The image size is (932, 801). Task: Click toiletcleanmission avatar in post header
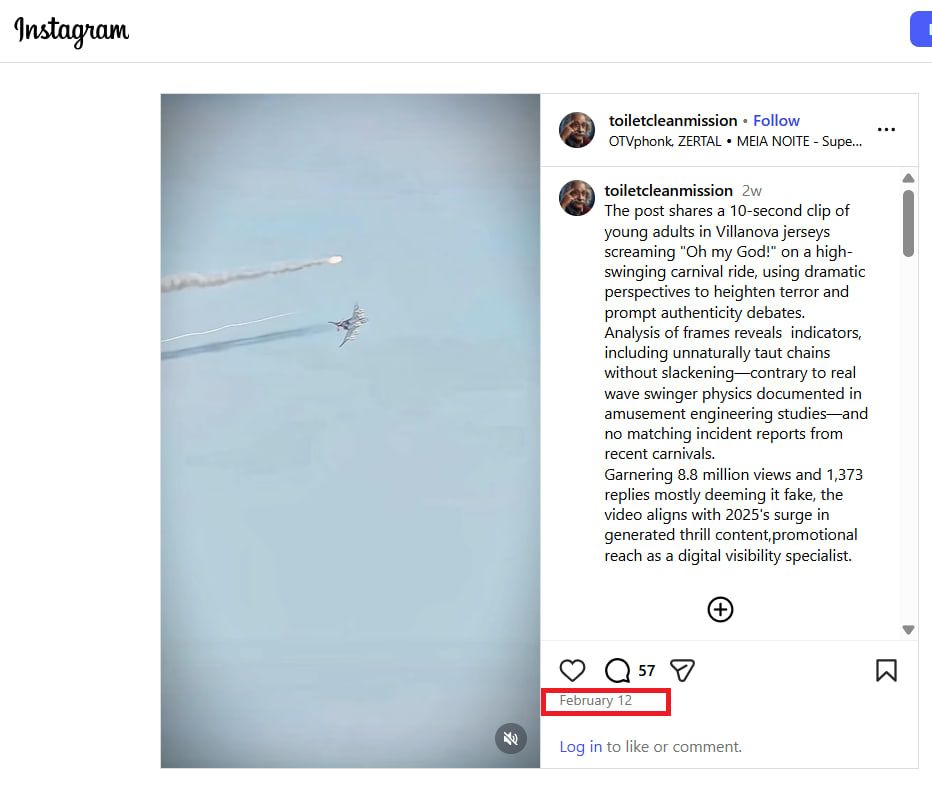[577, 130]
